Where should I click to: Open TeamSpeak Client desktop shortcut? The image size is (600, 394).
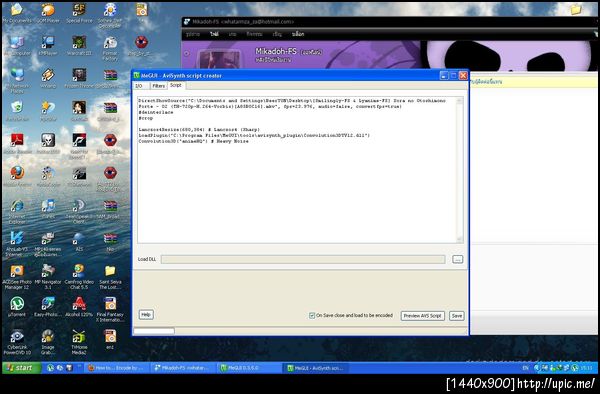(79, 206)
